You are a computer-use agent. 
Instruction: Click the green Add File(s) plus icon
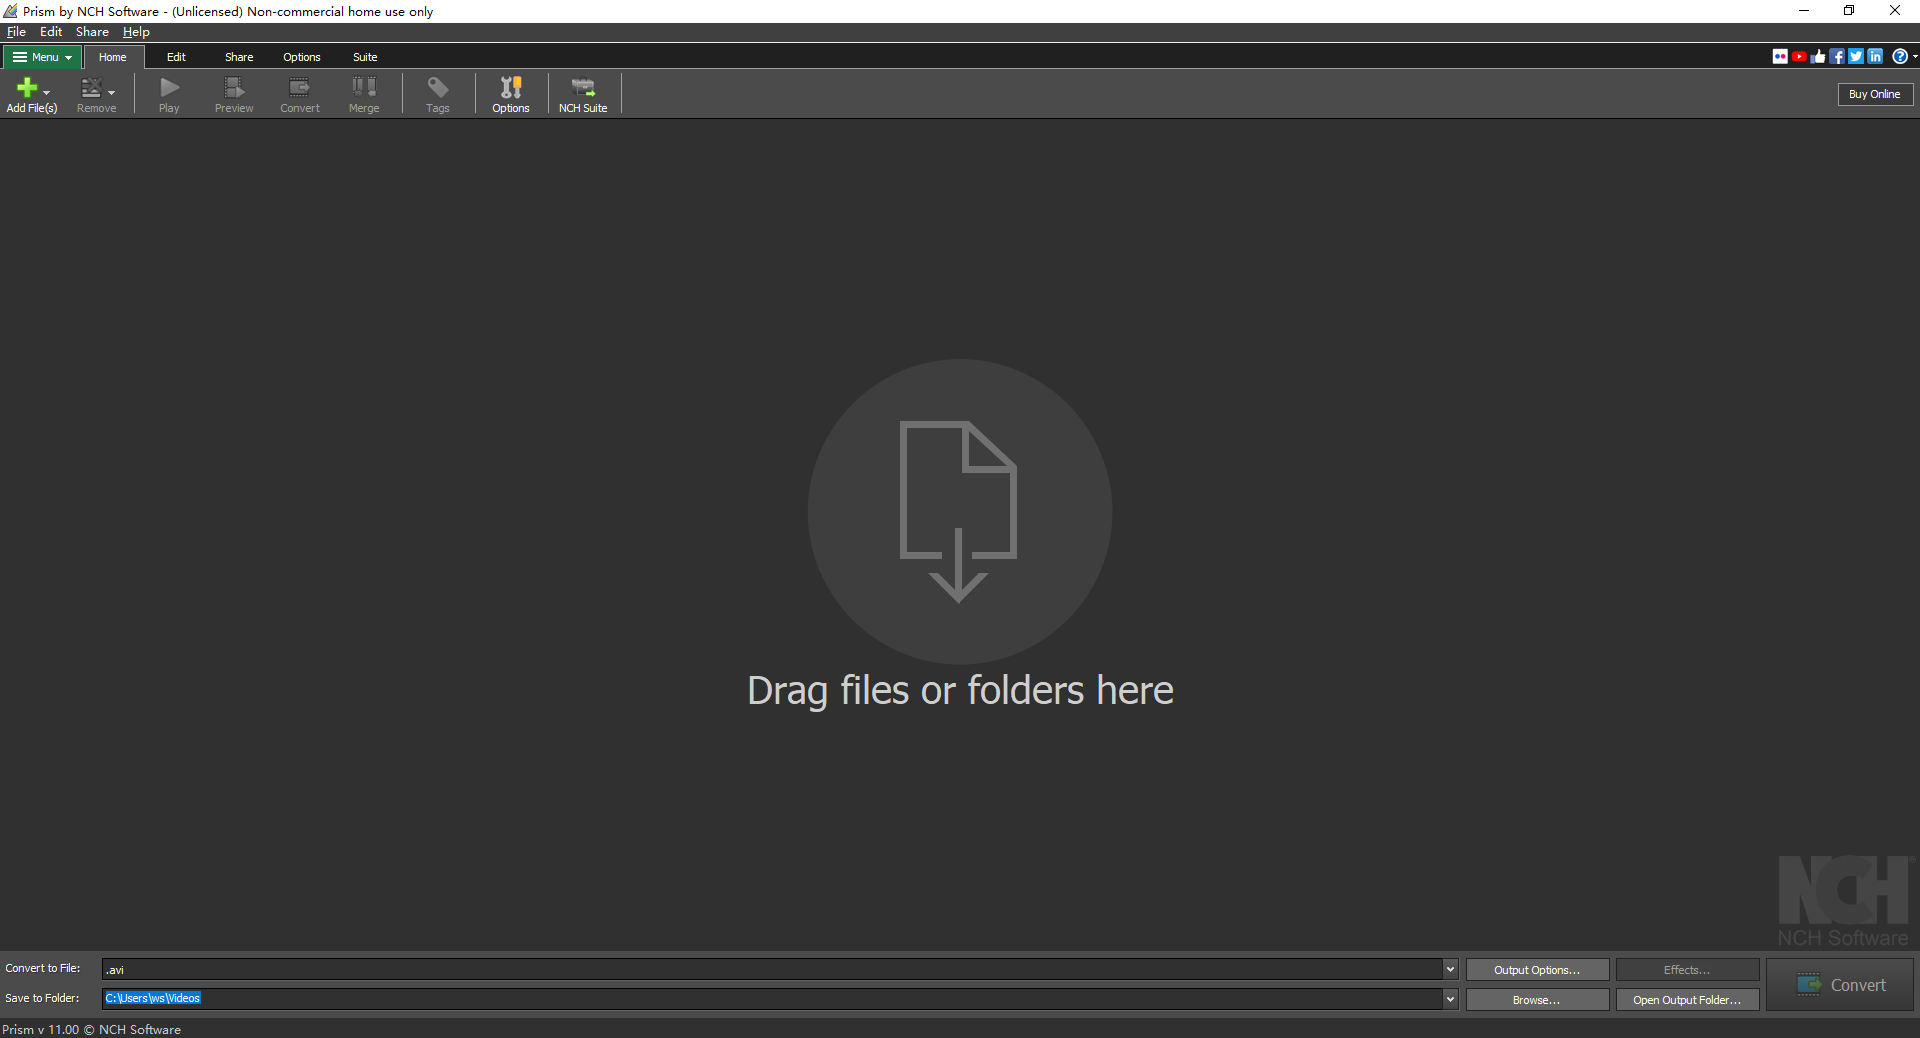point(27,87)
